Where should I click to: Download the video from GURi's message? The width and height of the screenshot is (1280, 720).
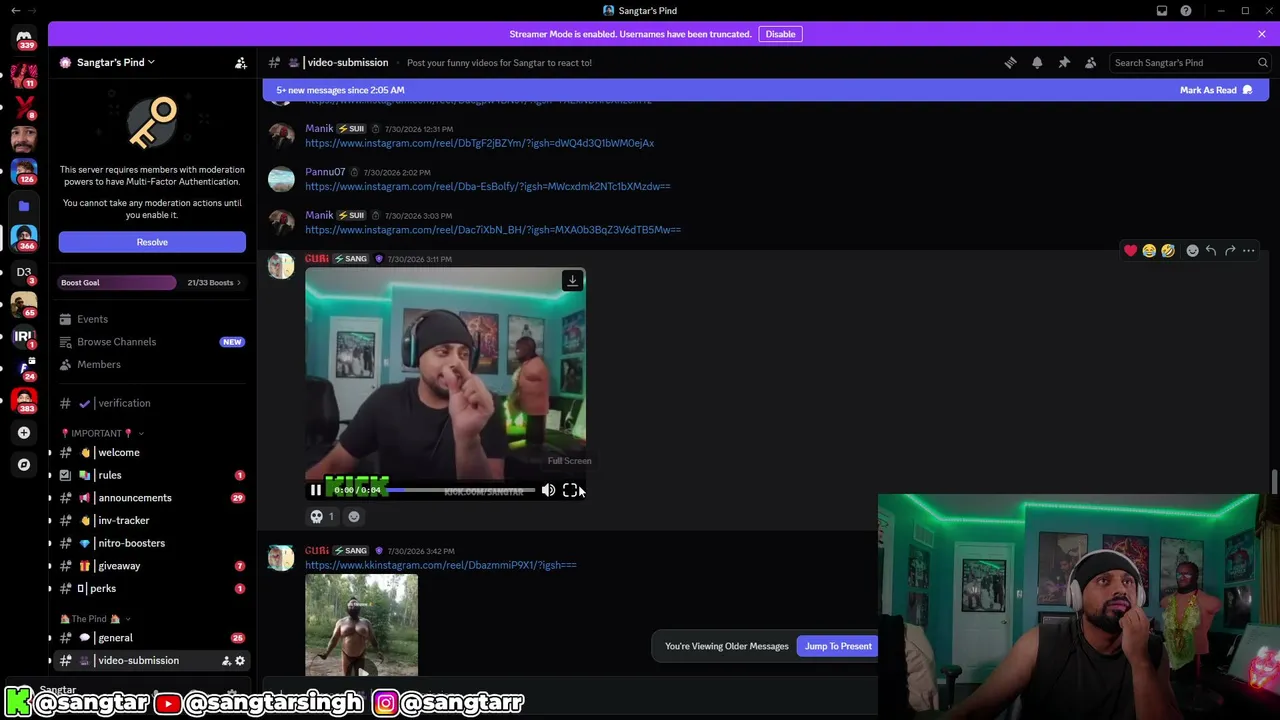(x=572, y=281)
